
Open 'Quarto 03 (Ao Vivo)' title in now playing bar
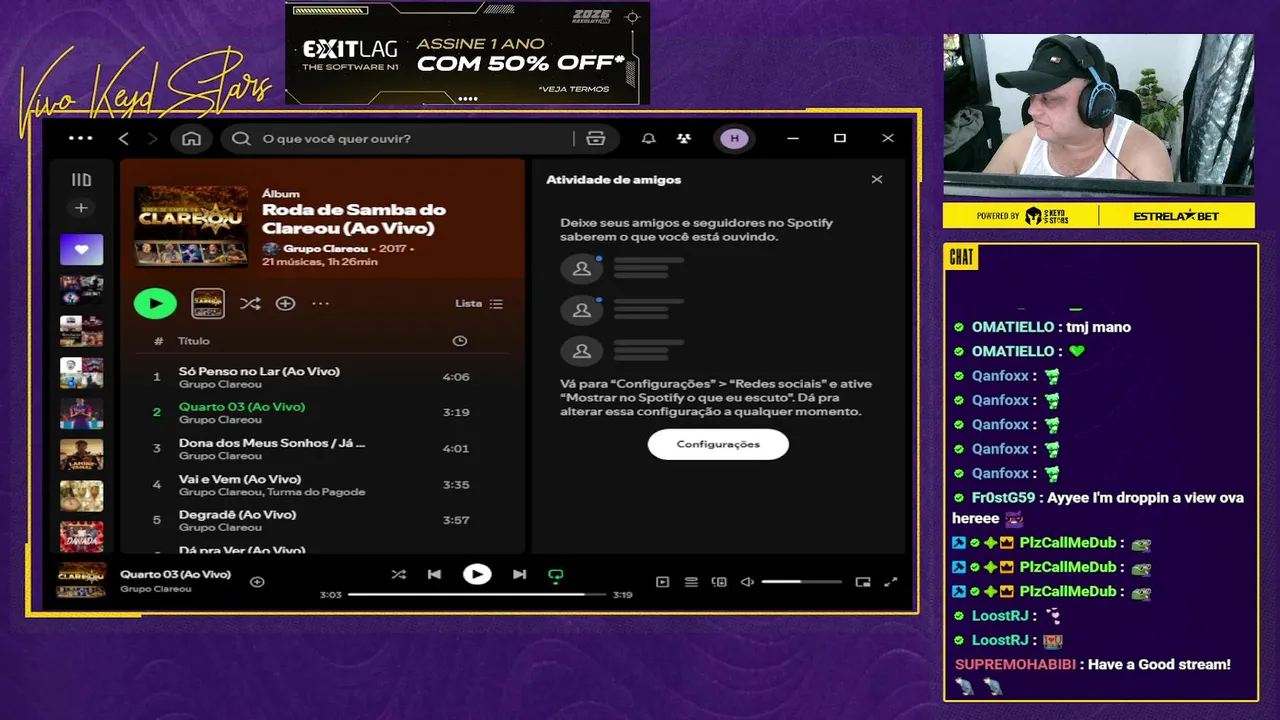coord(175,574)
